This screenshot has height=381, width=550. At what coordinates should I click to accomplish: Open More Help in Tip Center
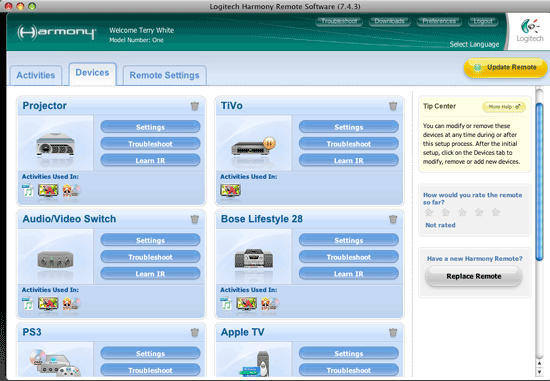[x=504, y=107]
